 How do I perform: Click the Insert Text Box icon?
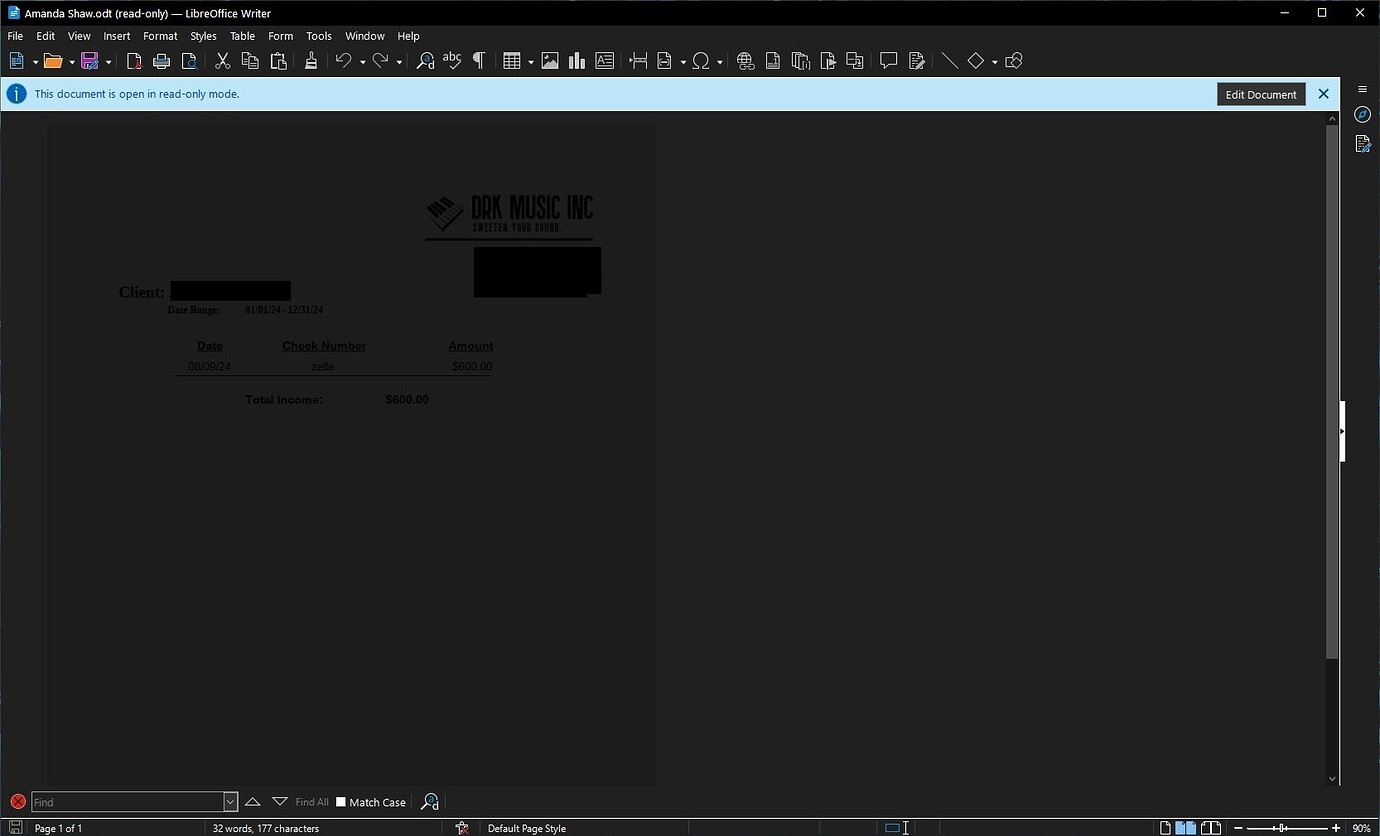pos(604,60)
